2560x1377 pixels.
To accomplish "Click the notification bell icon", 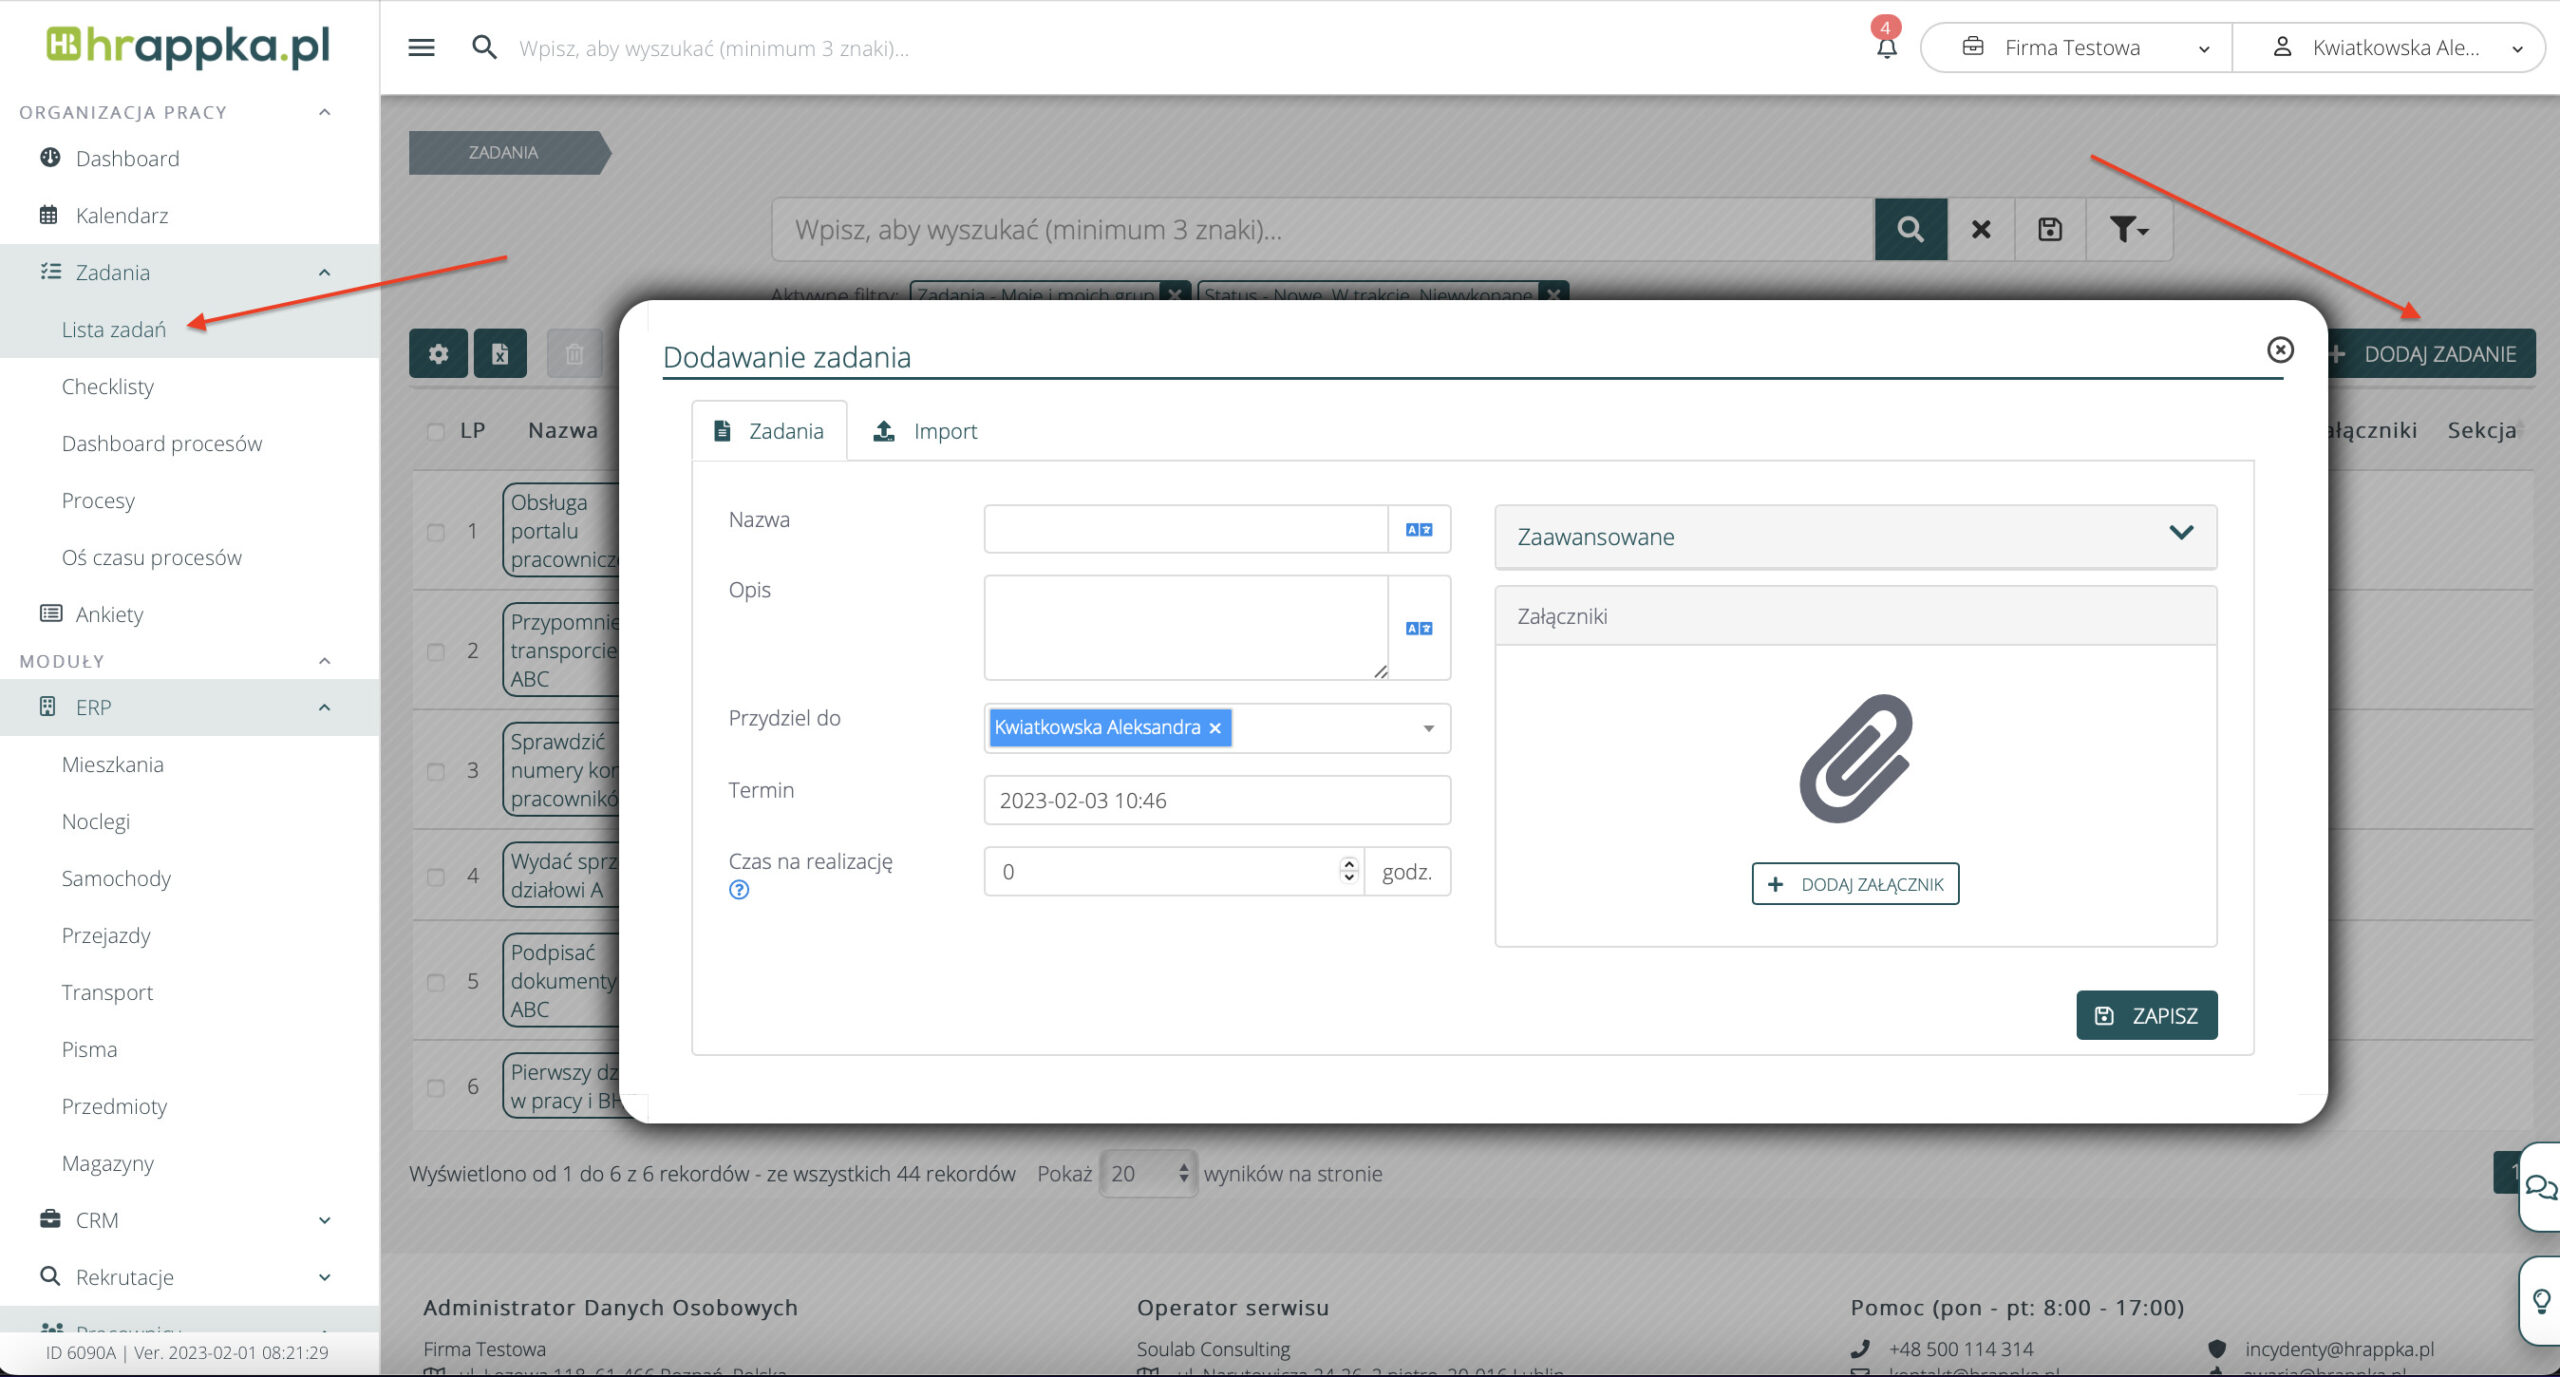I will tap(1886, 47).
